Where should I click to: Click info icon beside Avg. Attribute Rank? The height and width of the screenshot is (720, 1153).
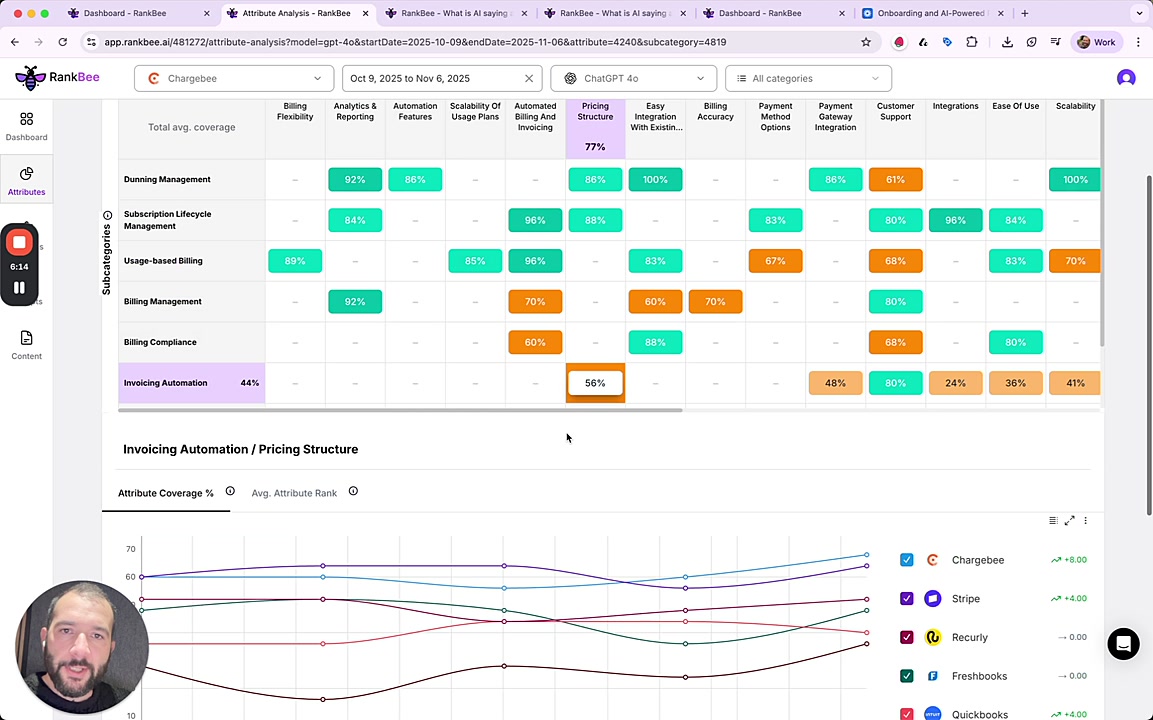pos(353,492)
